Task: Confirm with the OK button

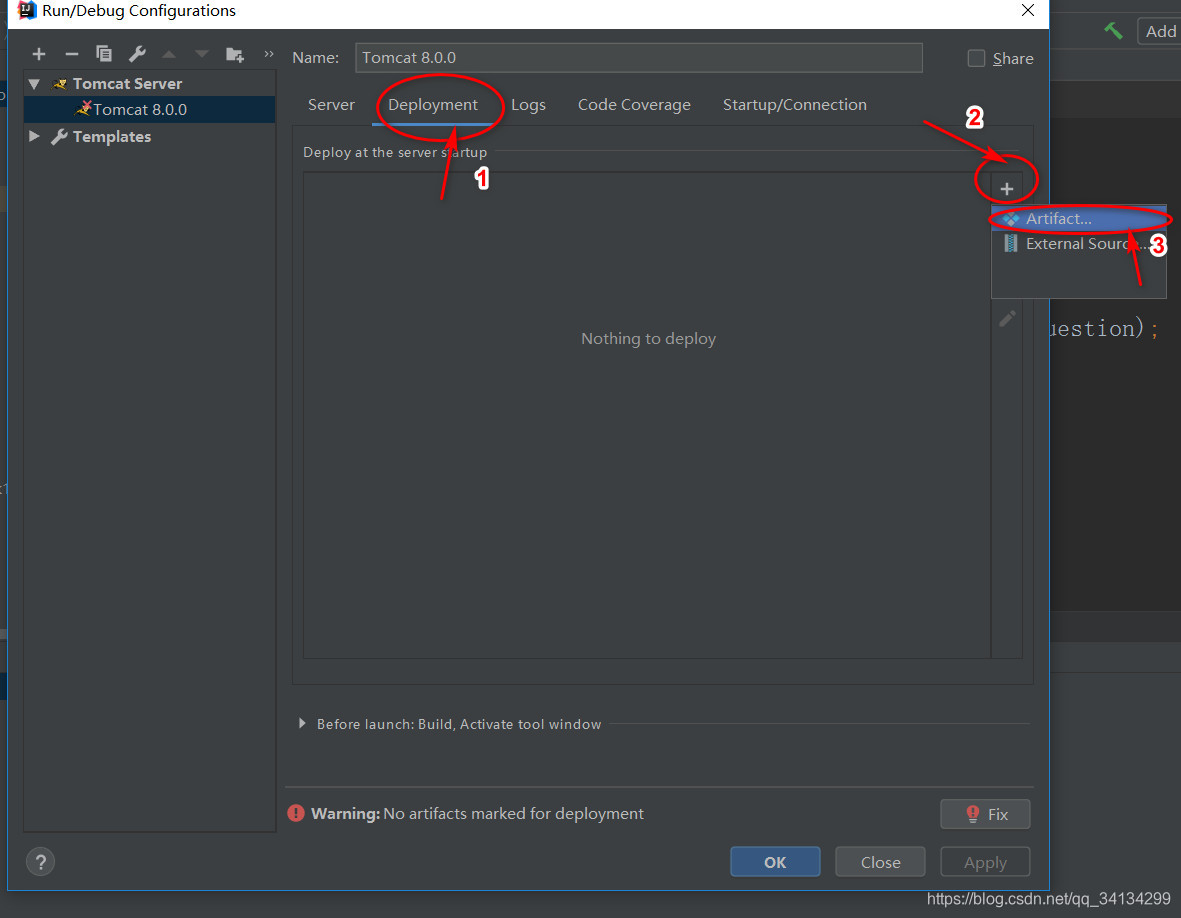Action: [x=775, y=862]
